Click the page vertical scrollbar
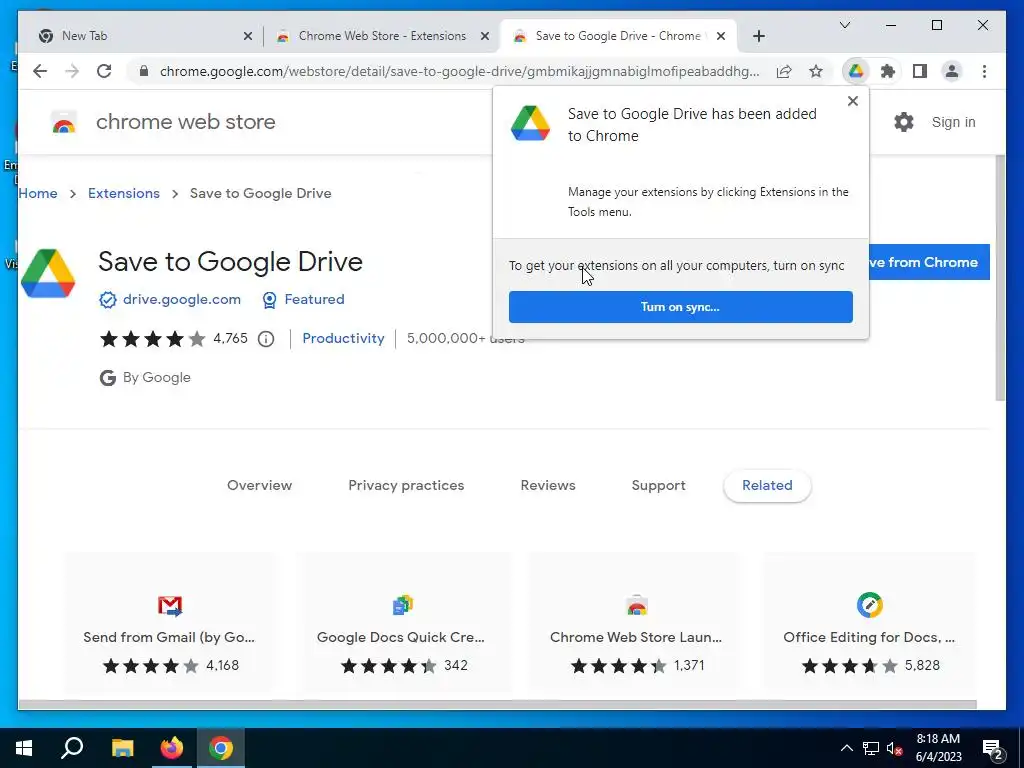Viewport: 1024px width, 768px height. [x=1000, y=278]
